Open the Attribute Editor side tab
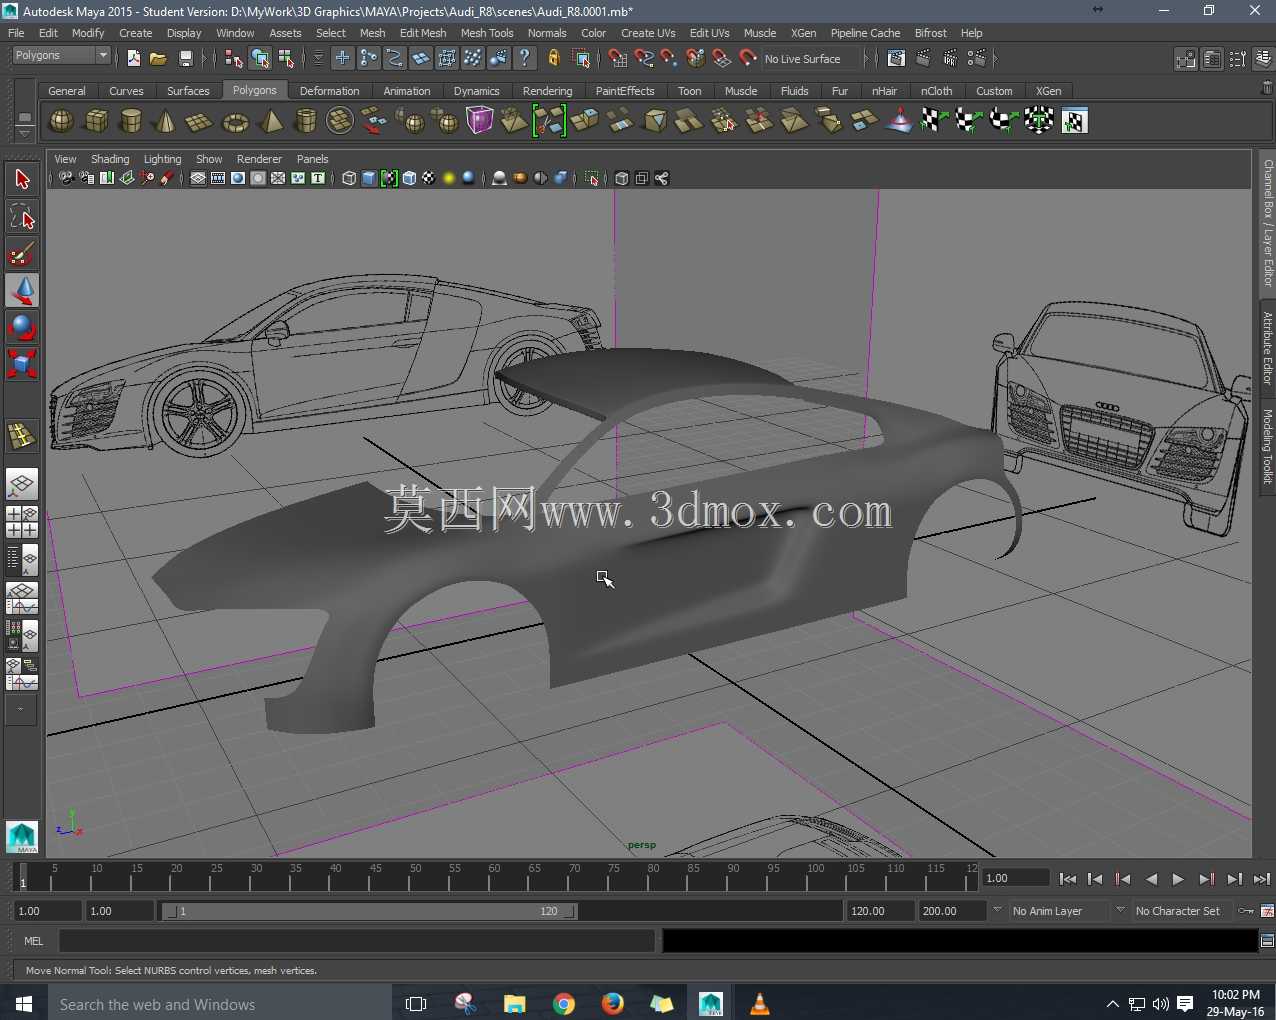This screenshot has height=1020, width=1276. (x=1267, y=348)
